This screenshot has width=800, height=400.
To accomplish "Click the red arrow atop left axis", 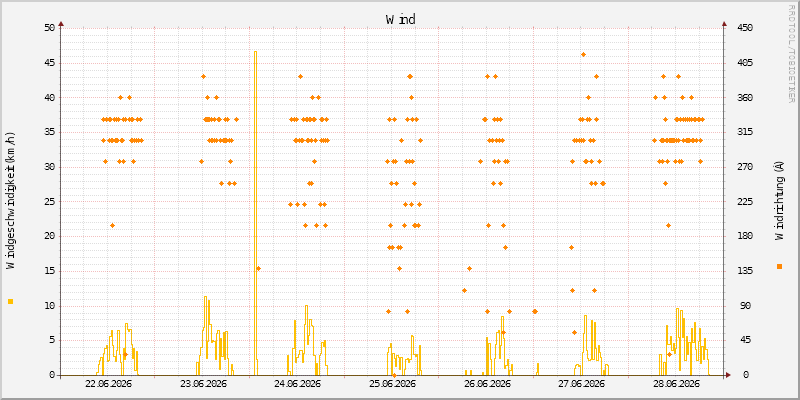I will point(61,23).
